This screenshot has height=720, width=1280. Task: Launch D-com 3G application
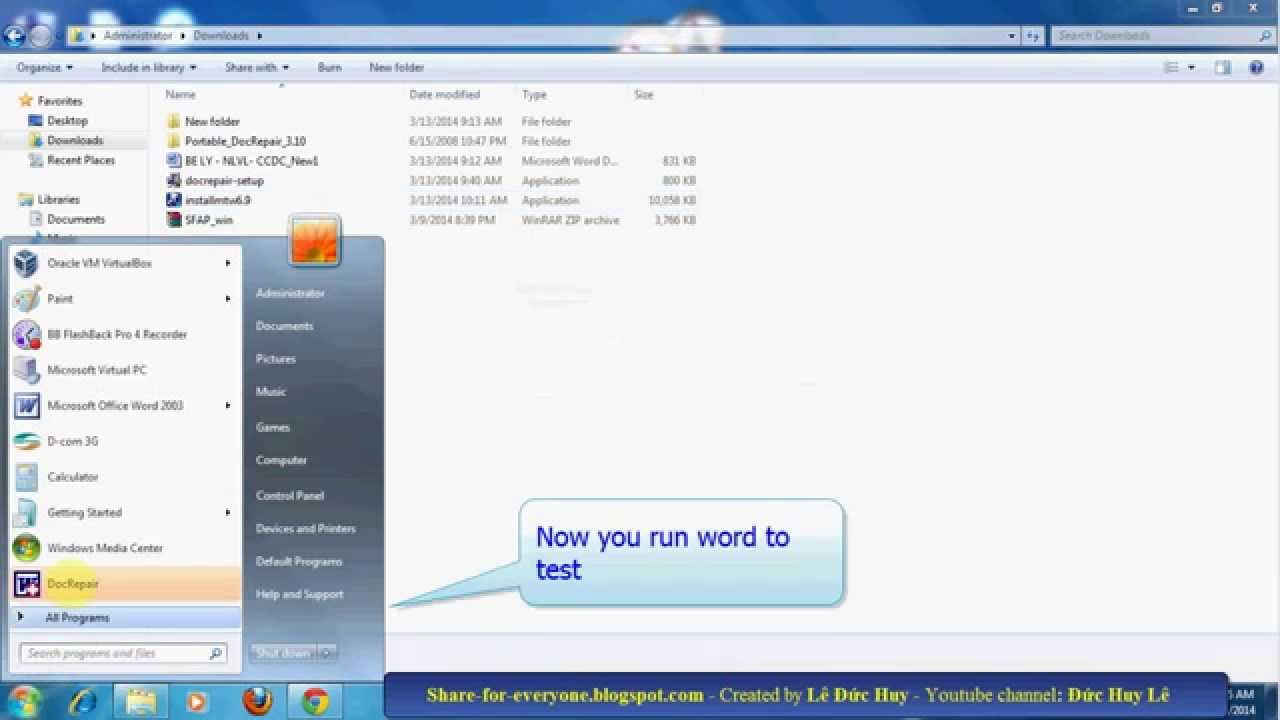125,441
